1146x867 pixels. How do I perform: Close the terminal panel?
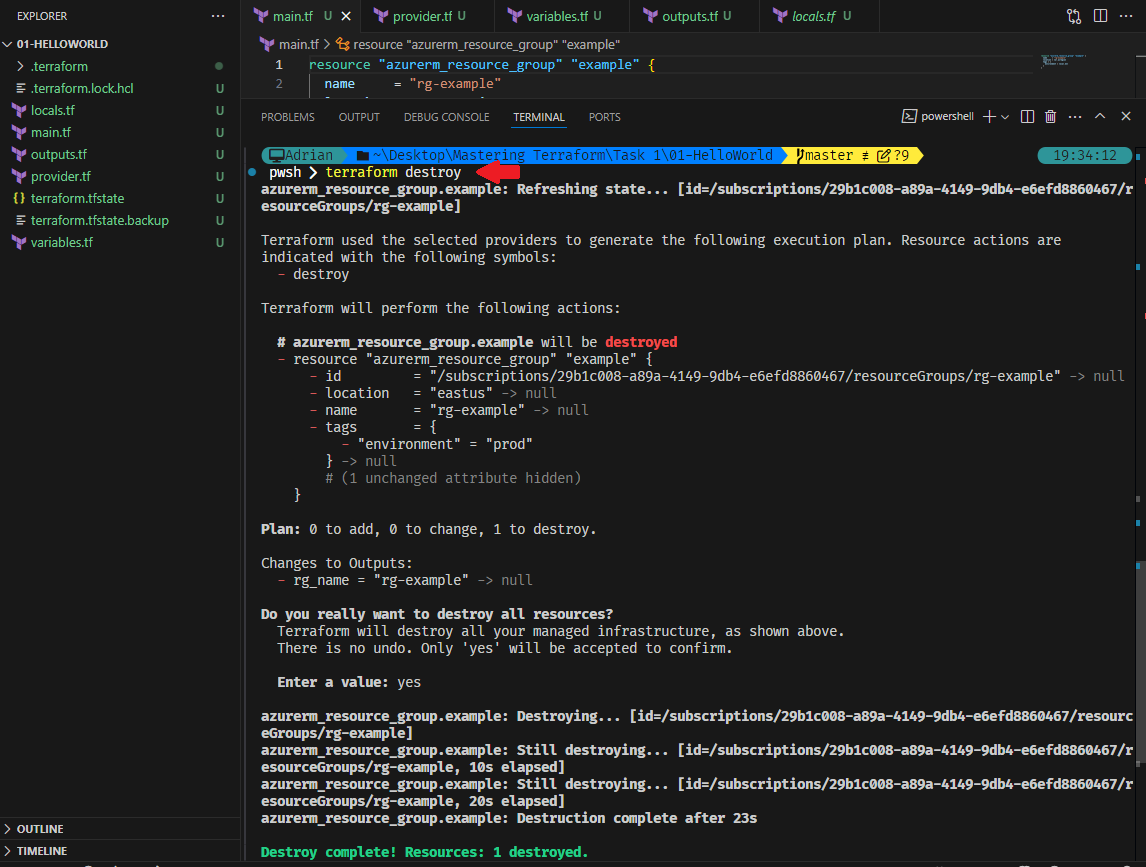[x=1126, y=116]
